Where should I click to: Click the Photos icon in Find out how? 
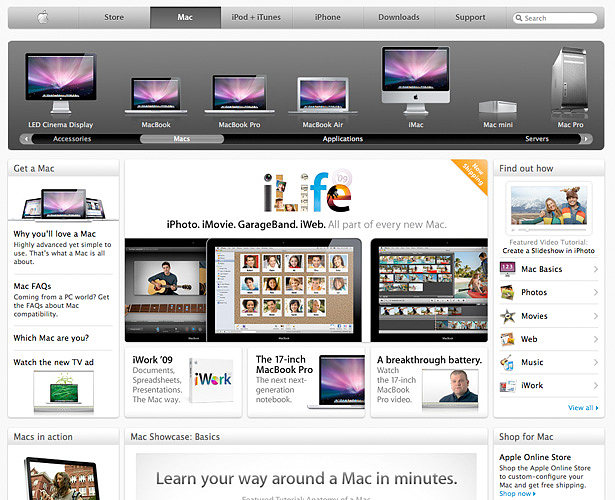(x=508, y=293)
